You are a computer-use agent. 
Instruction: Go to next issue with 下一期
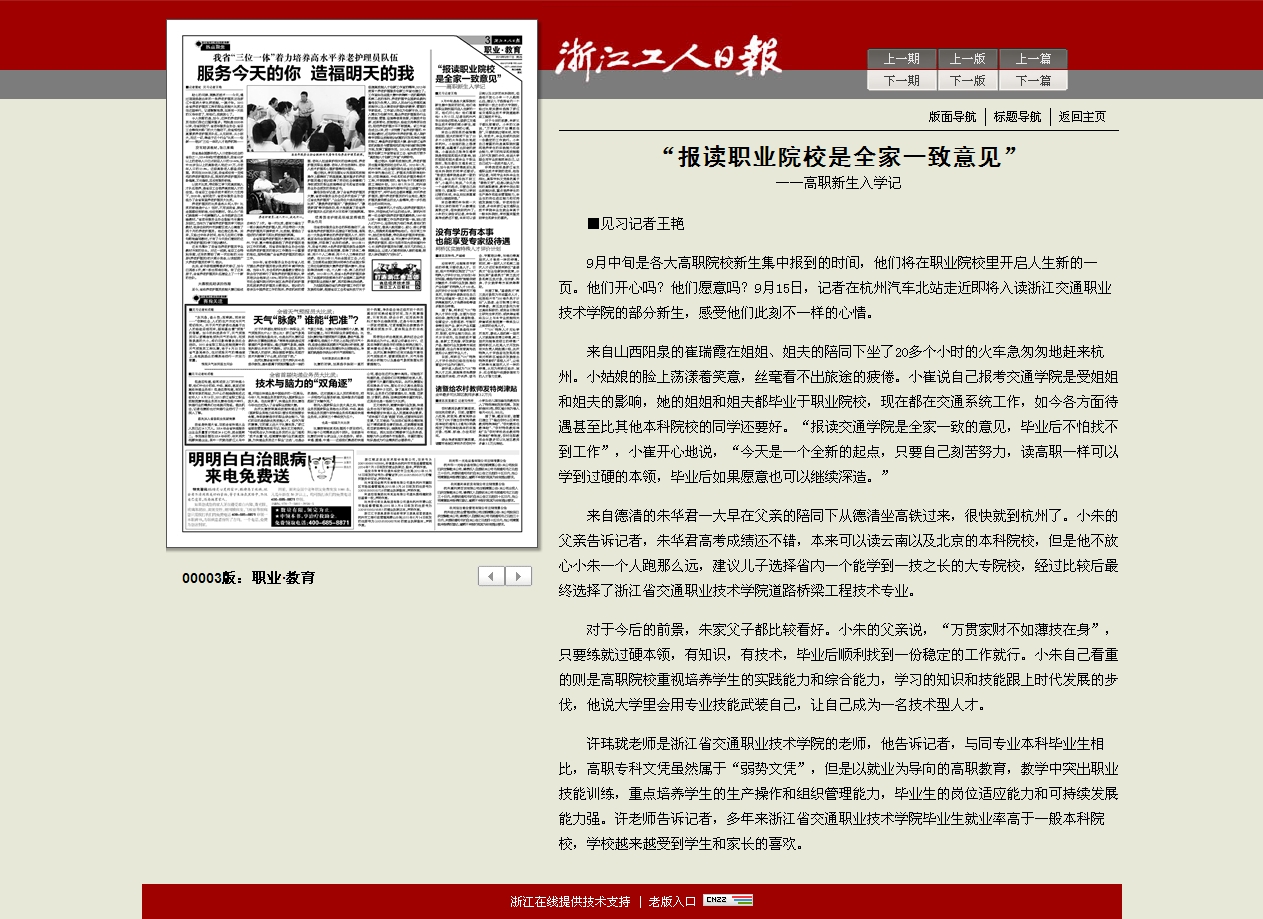(x=901, y=81)
